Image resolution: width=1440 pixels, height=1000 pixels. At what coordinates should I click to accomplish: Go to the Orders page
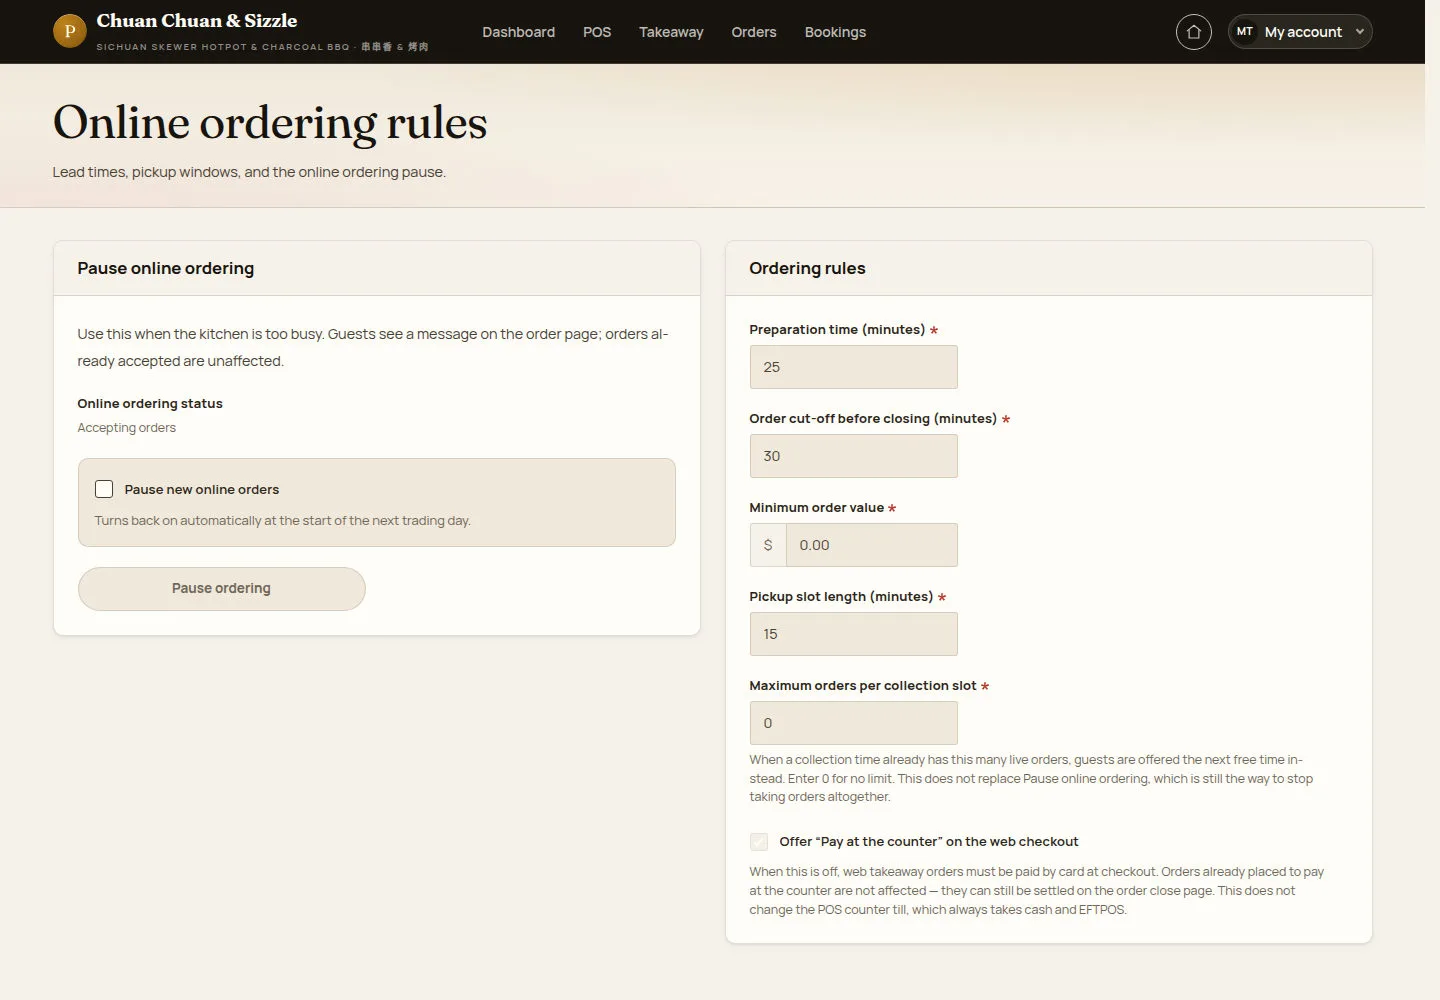pos(754,32)
